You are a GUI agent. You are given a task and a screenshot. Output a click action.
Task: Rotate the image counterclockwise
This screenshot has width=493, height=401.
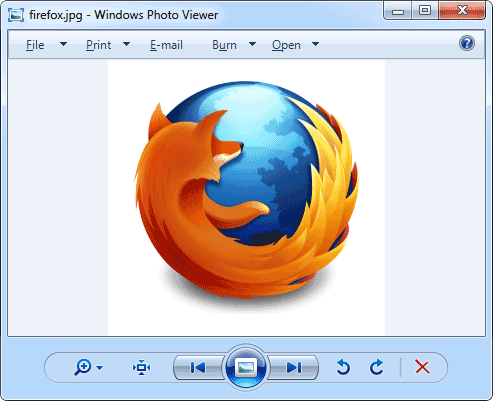tap(343, 367)
